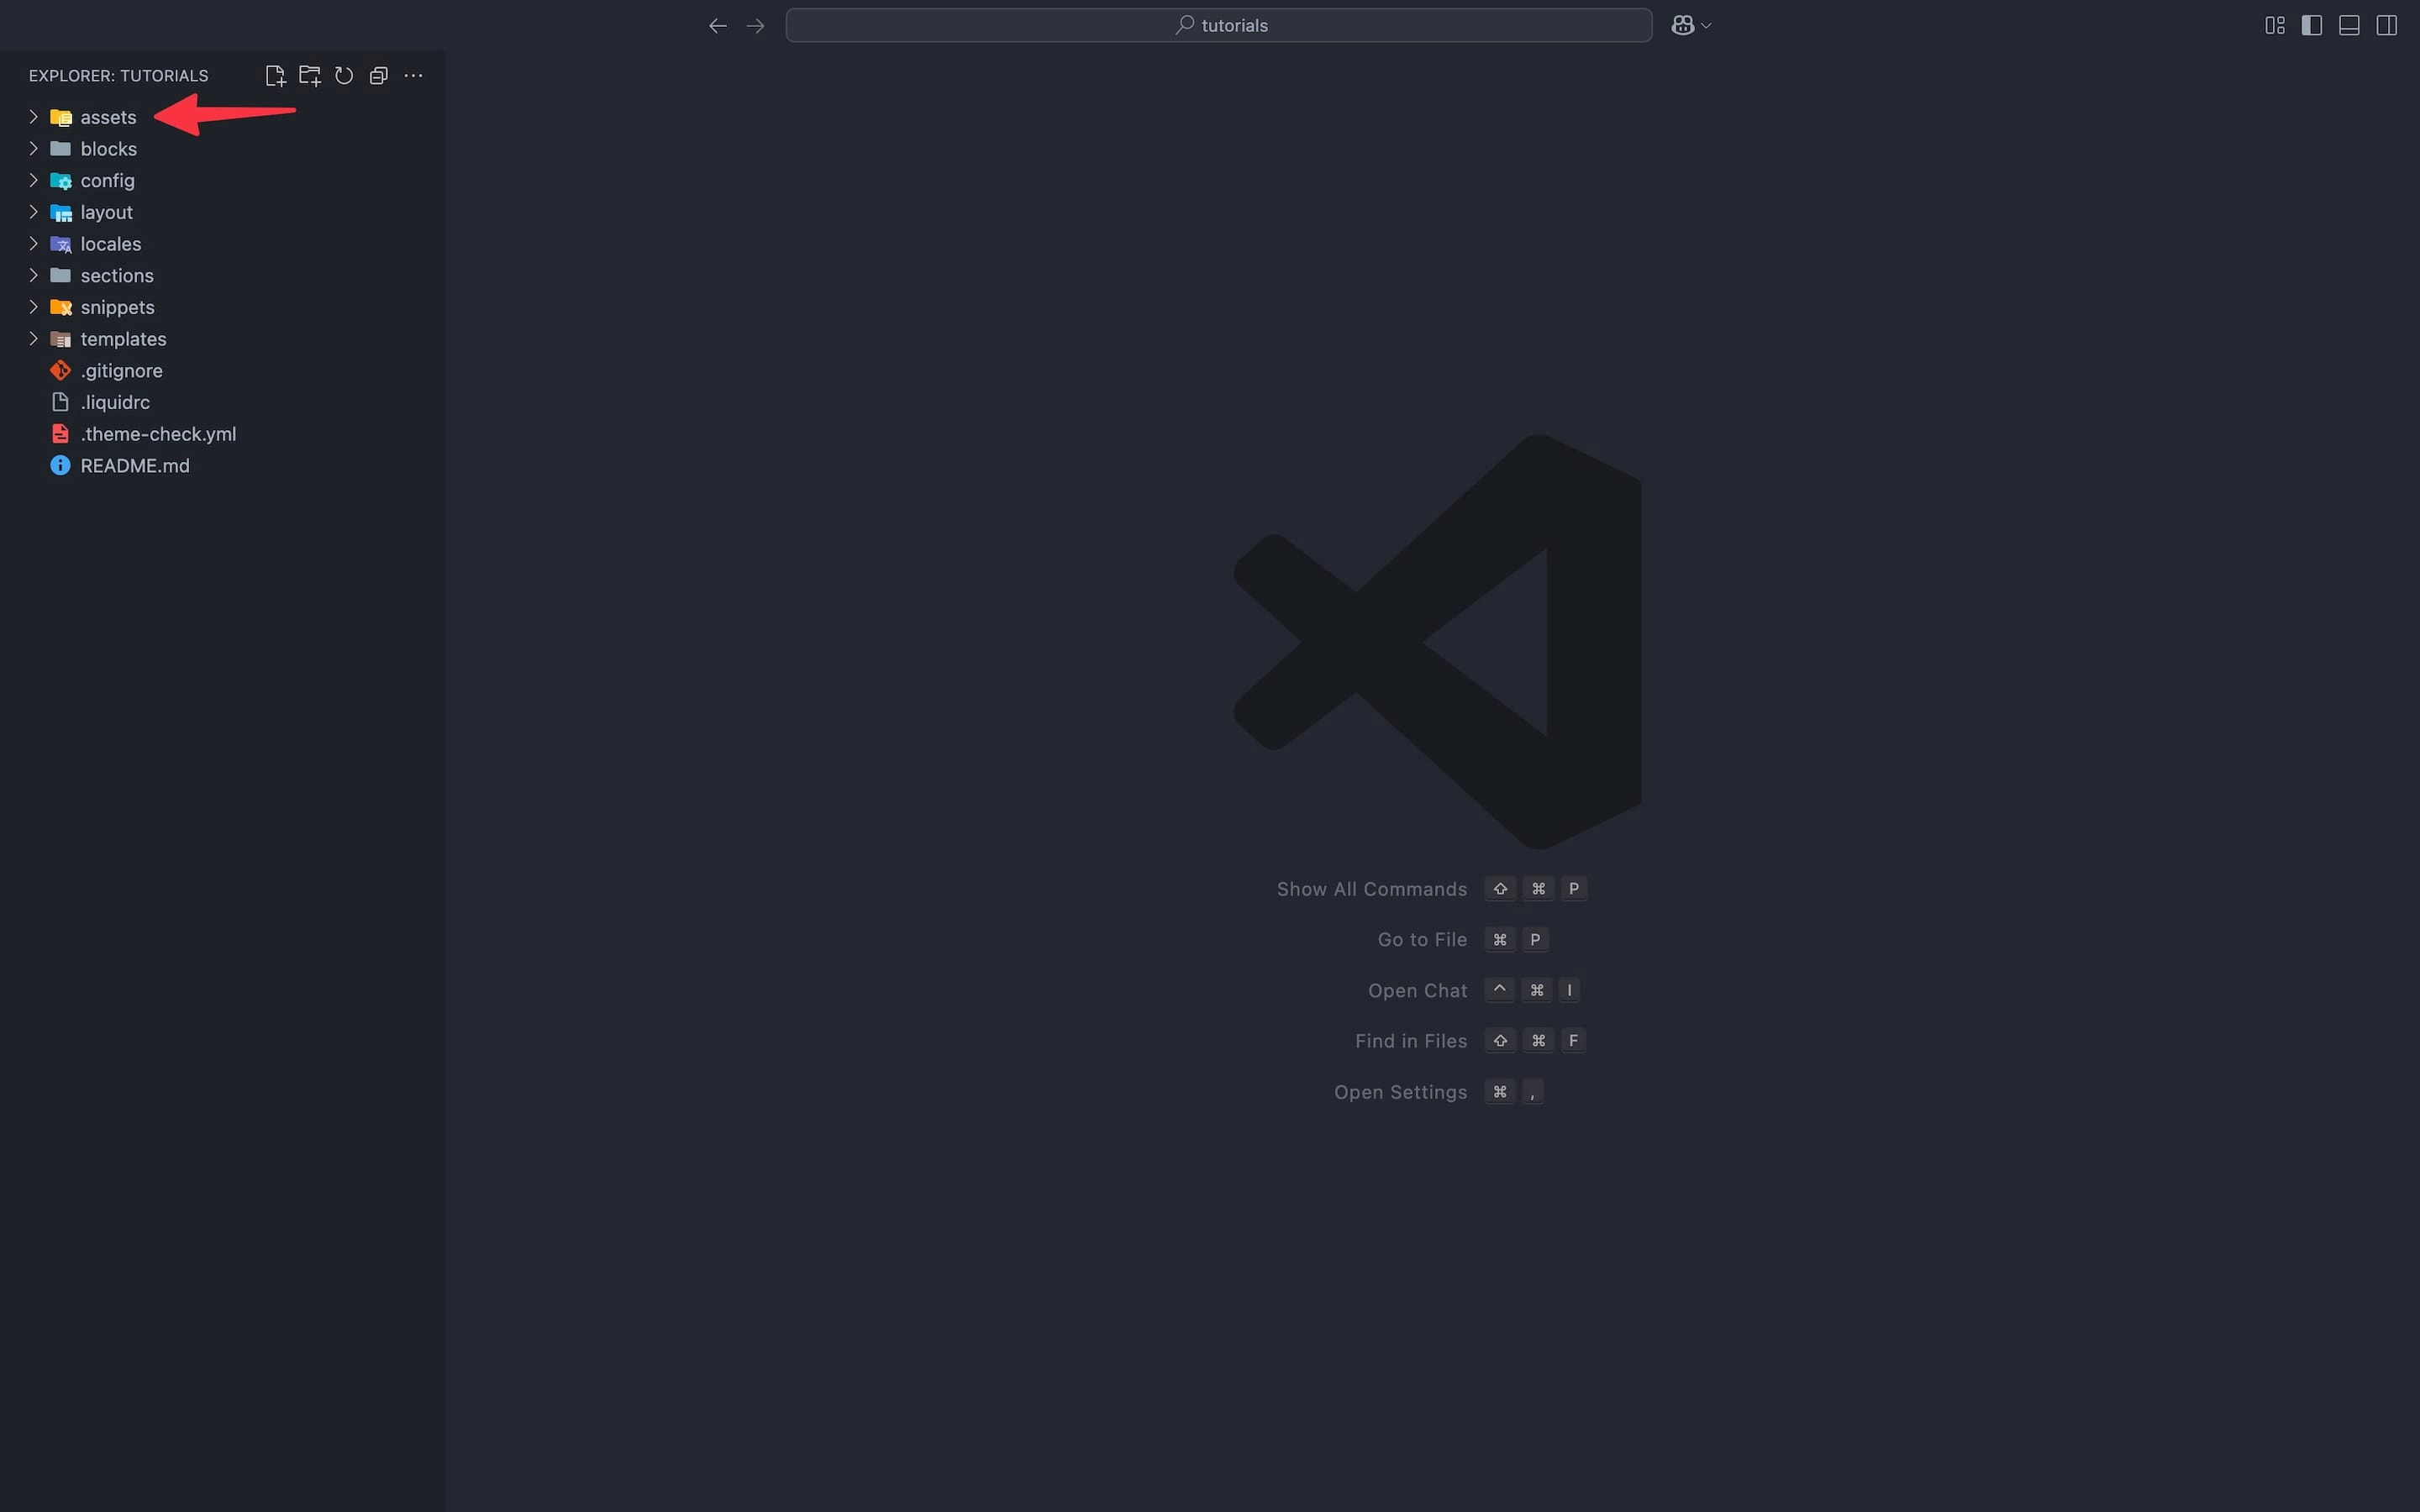
Task: Toggle the primary side bar
Action: (2312, 26)
